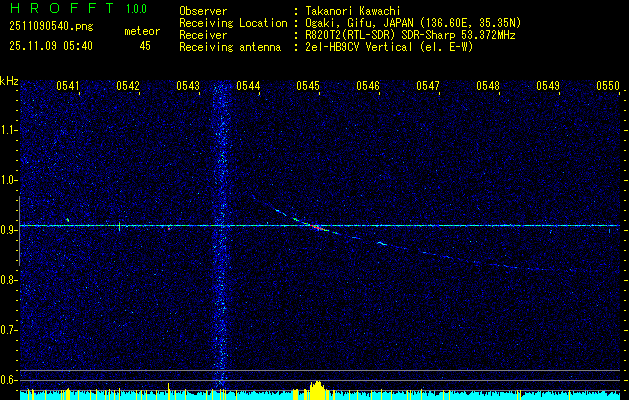The image size is (629, 400).
Task: Click the 0549 time marker
Action: click(548, 85)
